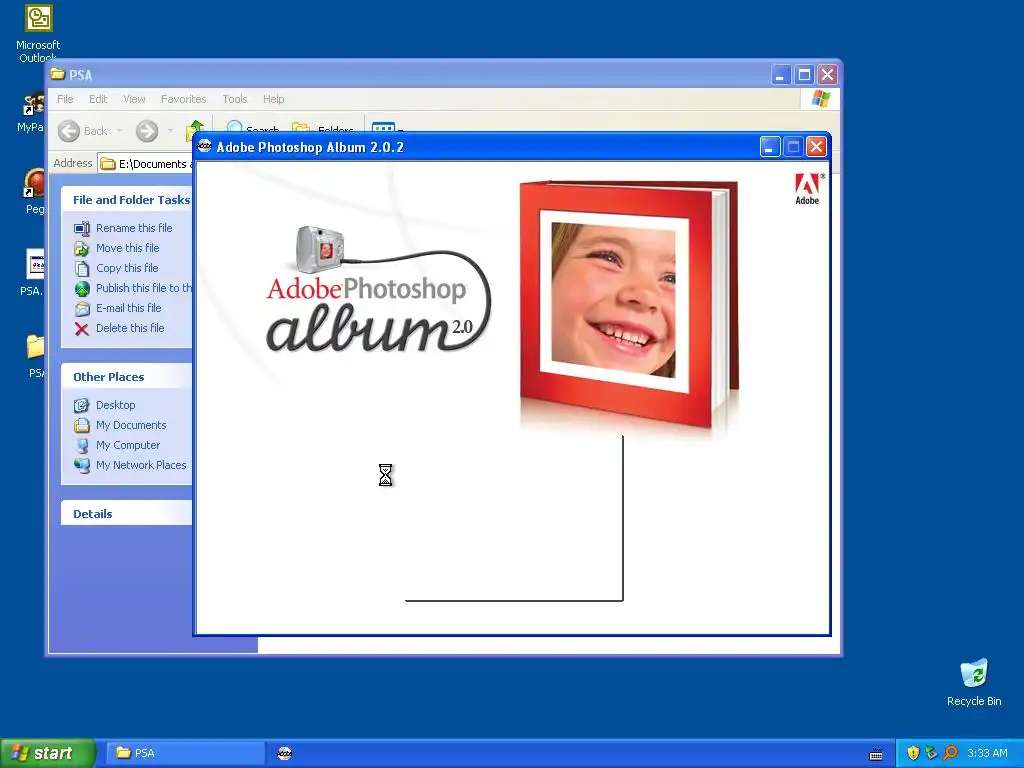The height and width of the screenshot is (768, 1024).
Task: Open Back history dropdown arrow
Action: point(120,131)
